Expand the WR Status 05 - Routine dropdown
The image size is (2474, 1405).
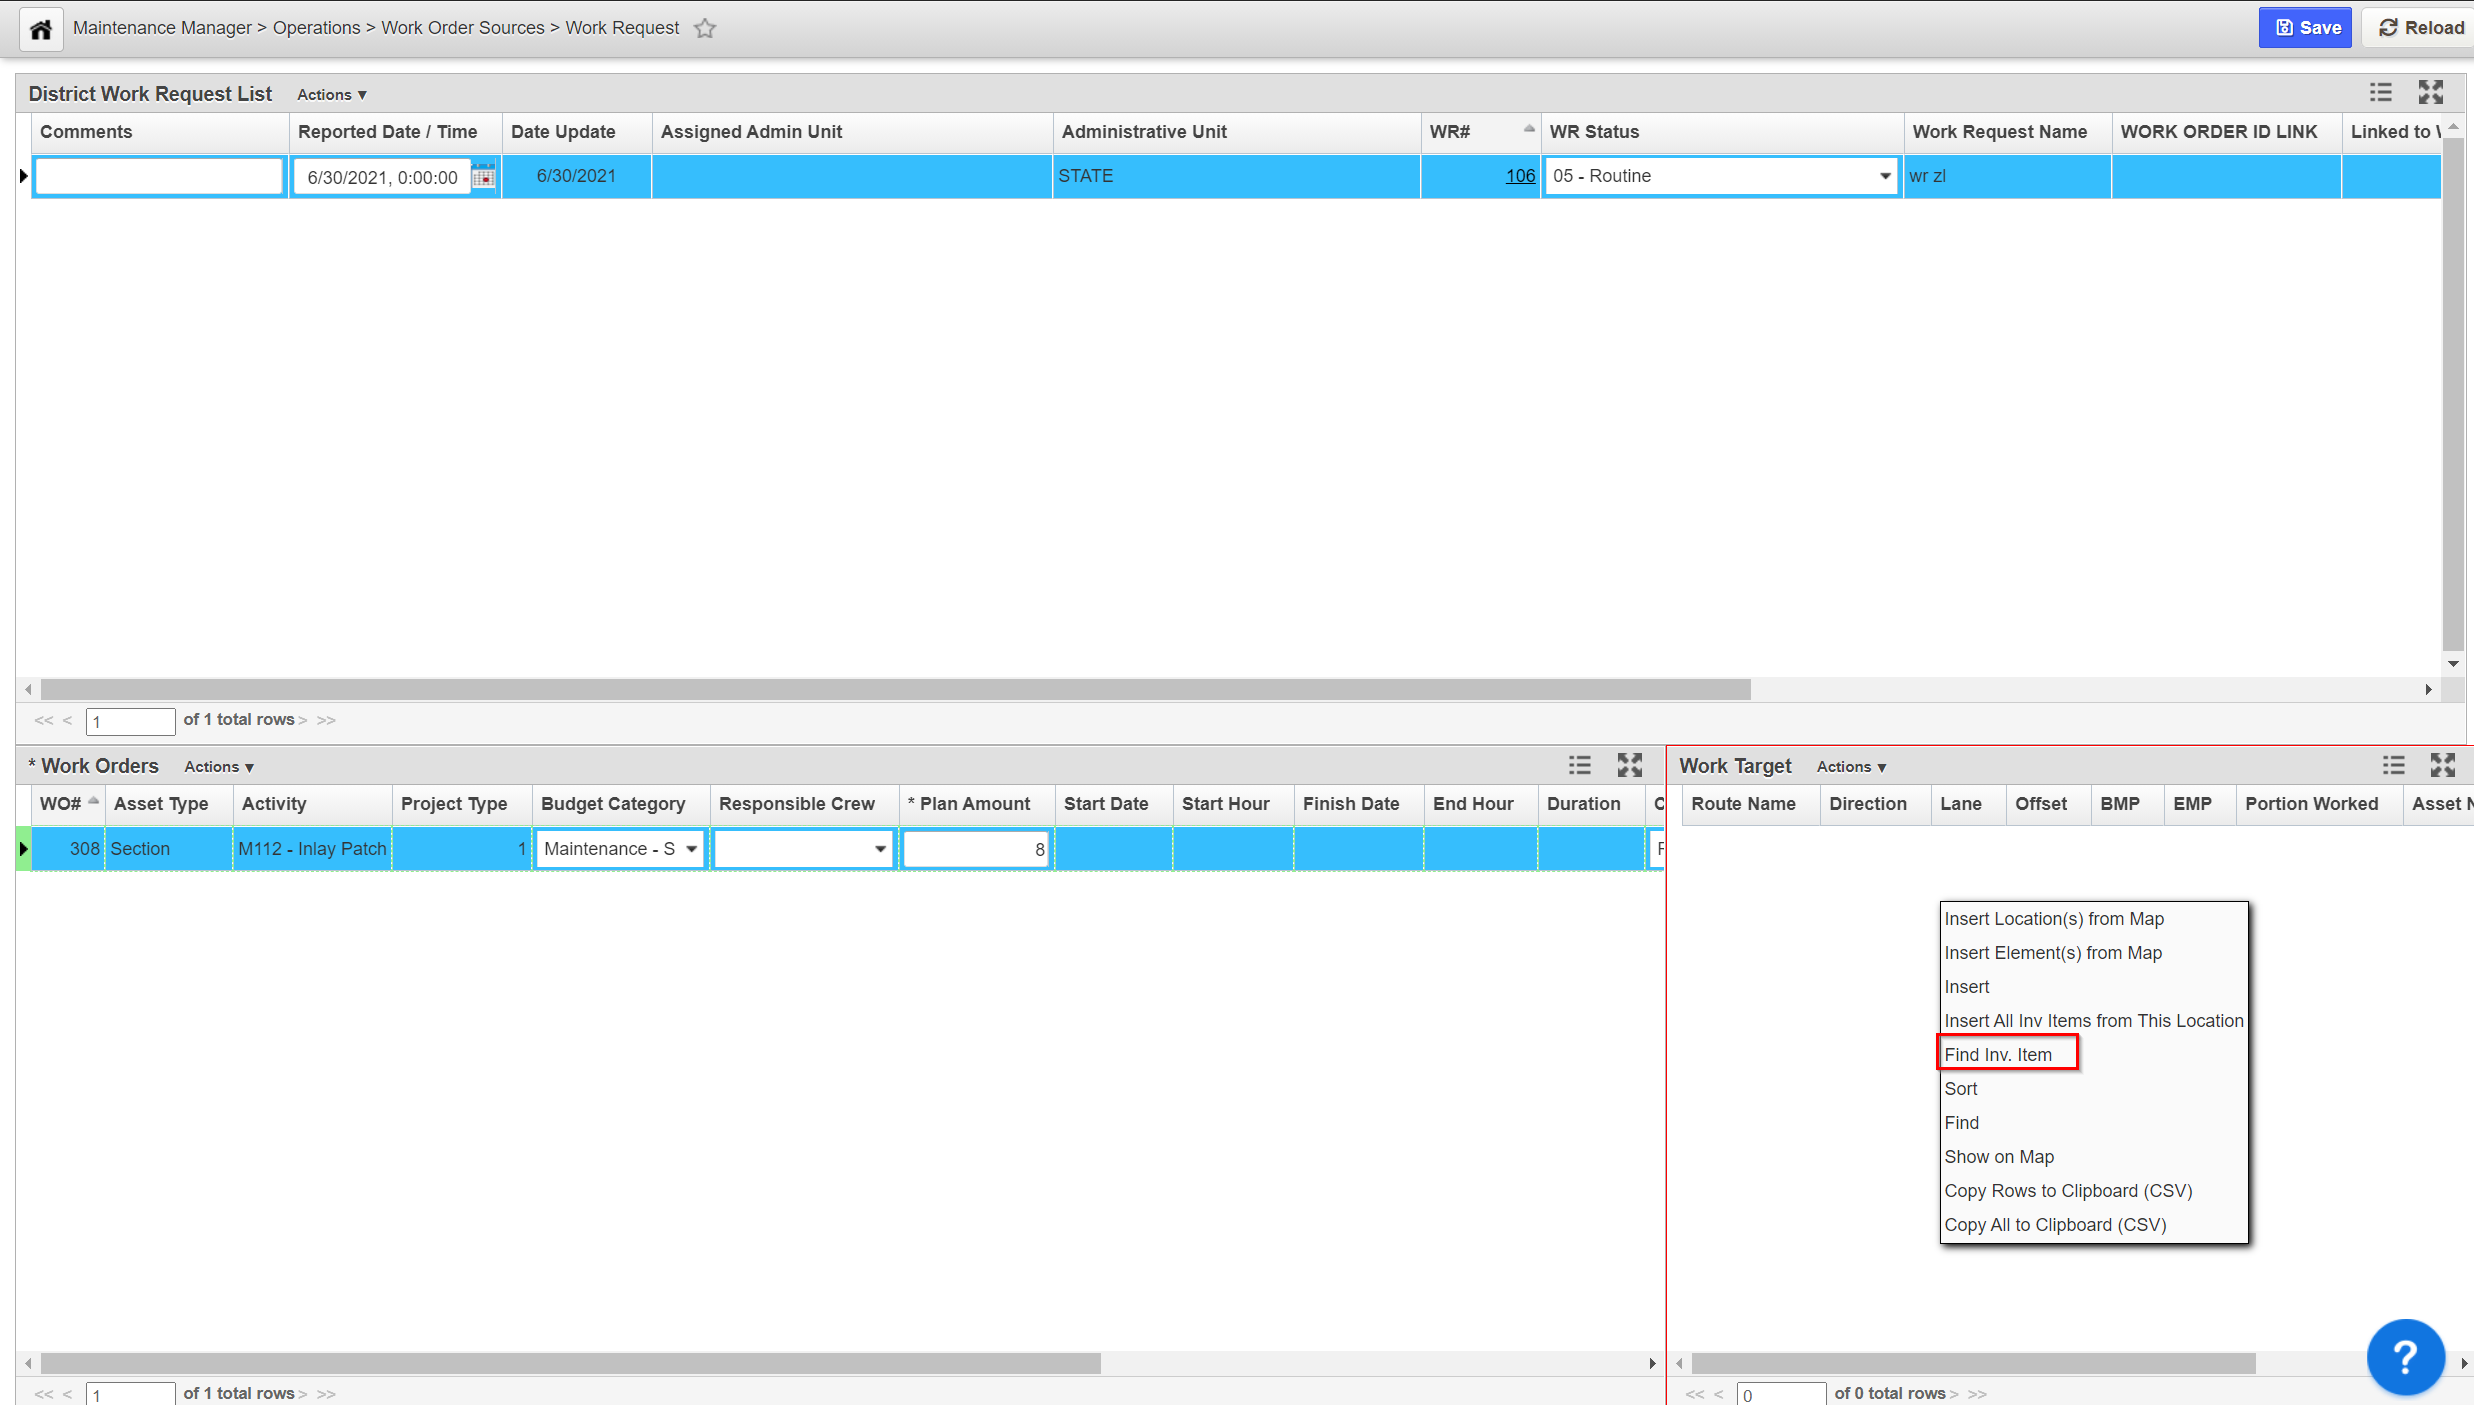(1884, 176)
